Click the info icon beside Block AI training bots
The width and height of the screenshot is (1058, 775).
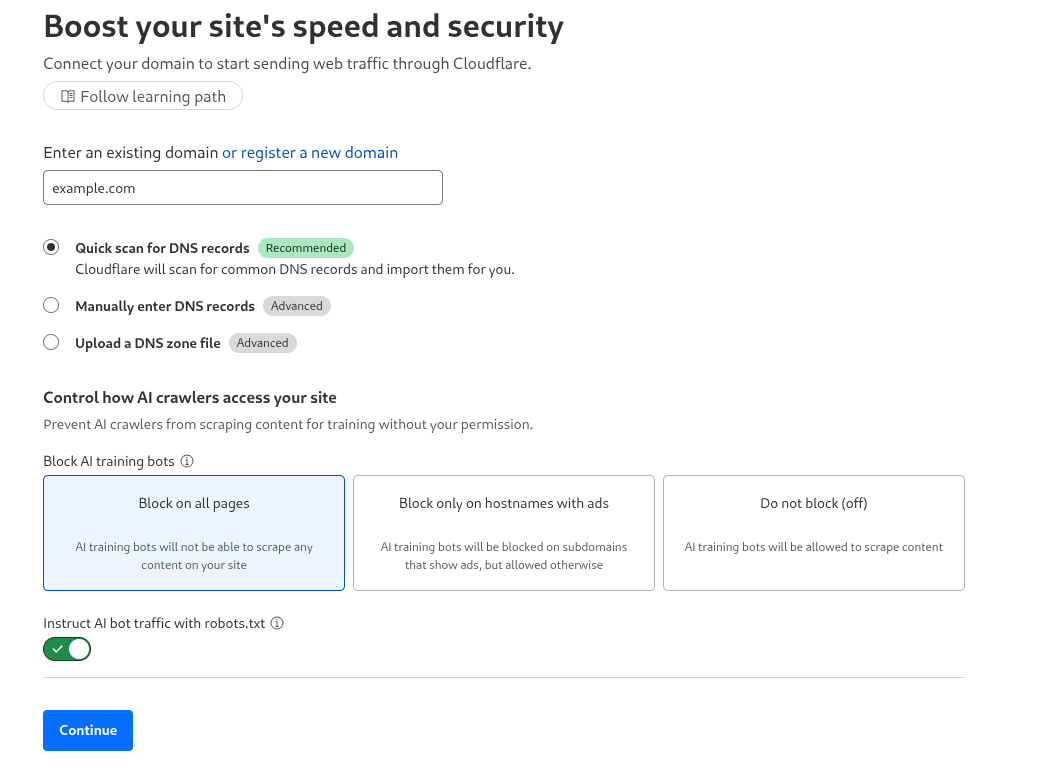click(188, 461)
